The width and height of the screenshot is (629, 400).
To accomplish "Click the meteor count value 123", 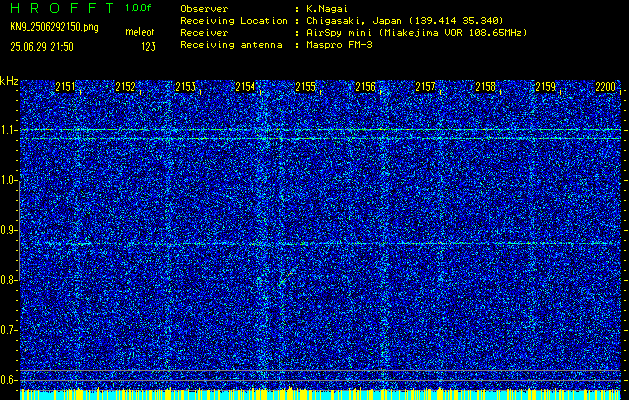I will (x=148, y=47).
